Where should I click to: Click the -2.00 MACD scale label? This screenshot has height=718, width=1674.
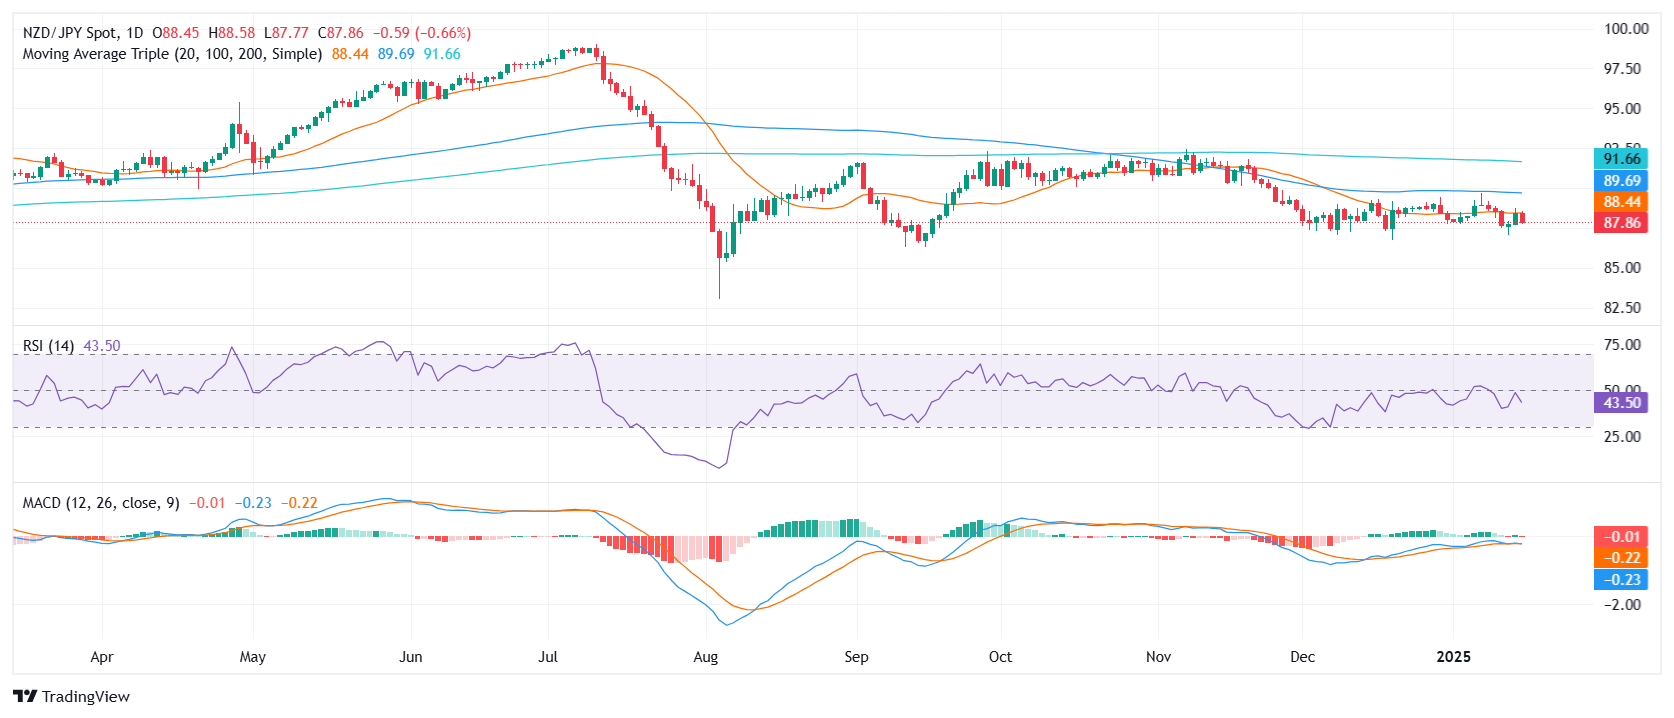1622,605
